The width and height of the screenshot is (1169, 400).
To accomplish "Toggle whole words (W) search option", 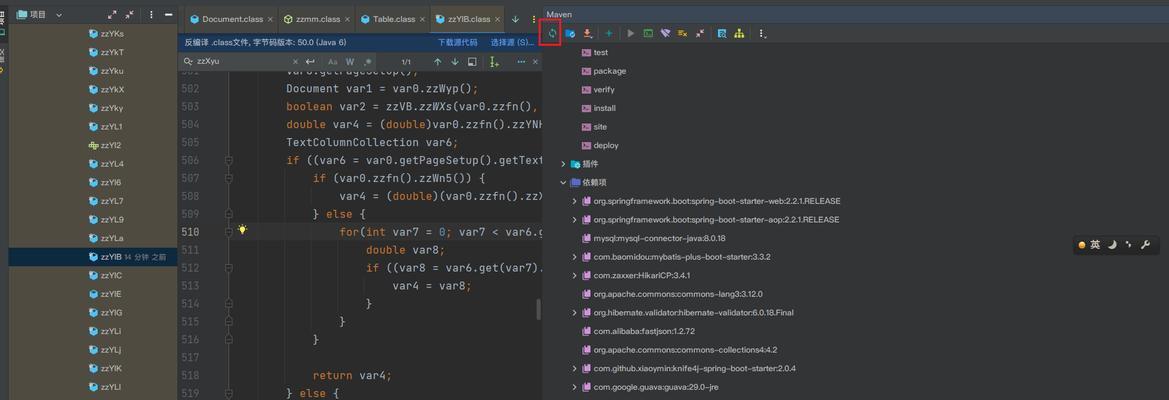I will [x=350, y=62].
